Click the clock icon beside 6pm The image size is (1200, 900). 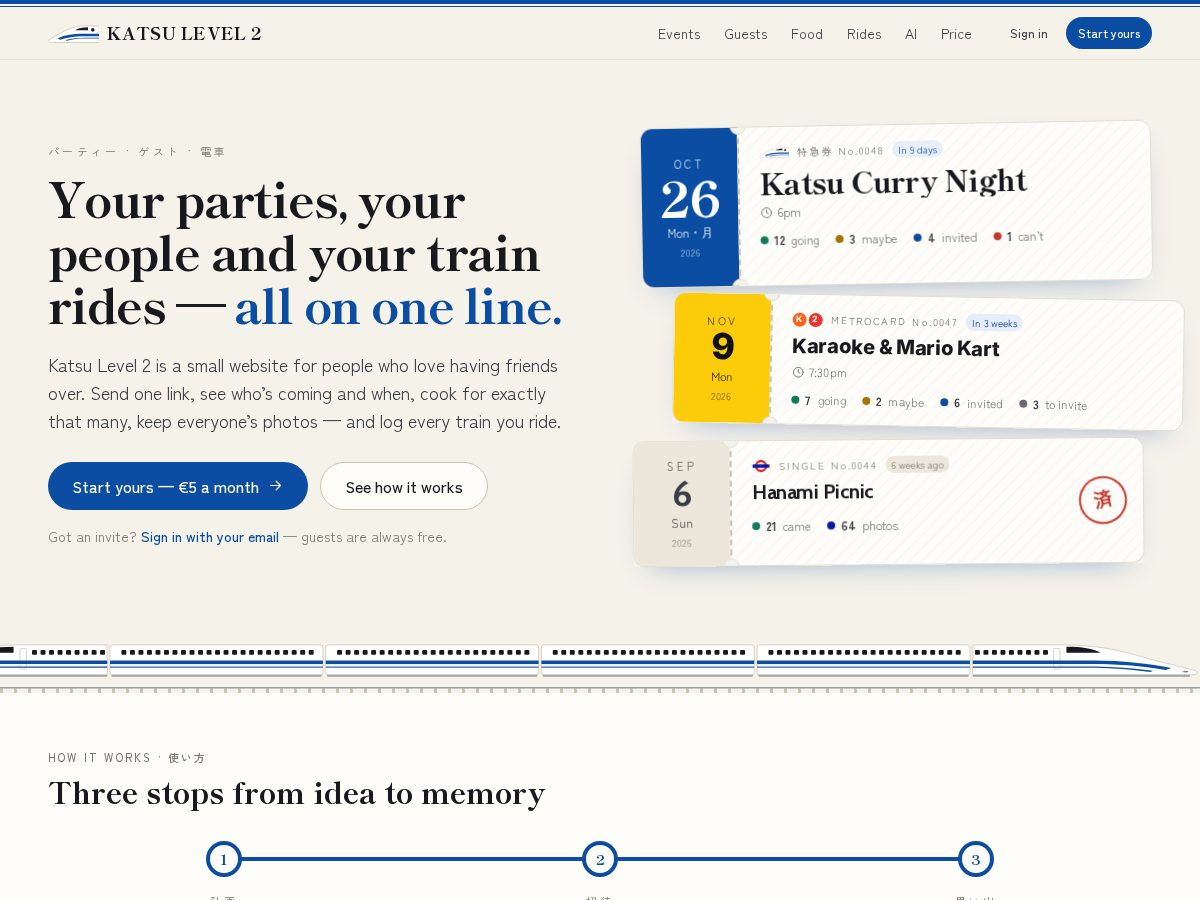[767, 212]
